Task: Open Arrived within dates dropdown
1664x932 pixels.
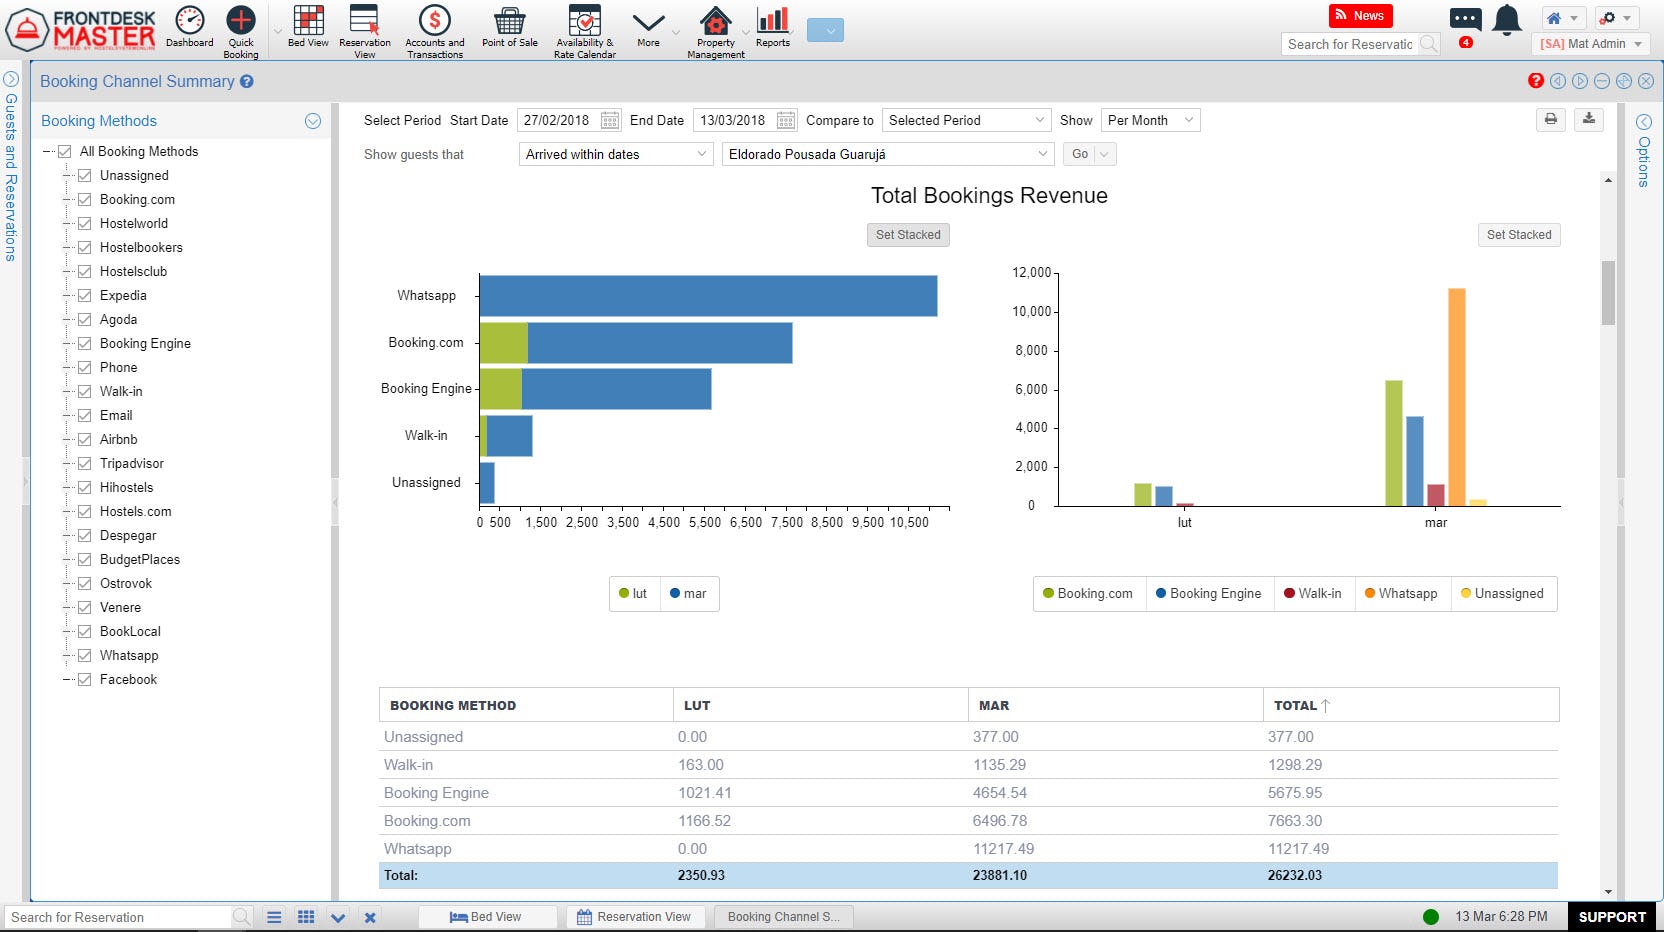Action: [615, 154]
